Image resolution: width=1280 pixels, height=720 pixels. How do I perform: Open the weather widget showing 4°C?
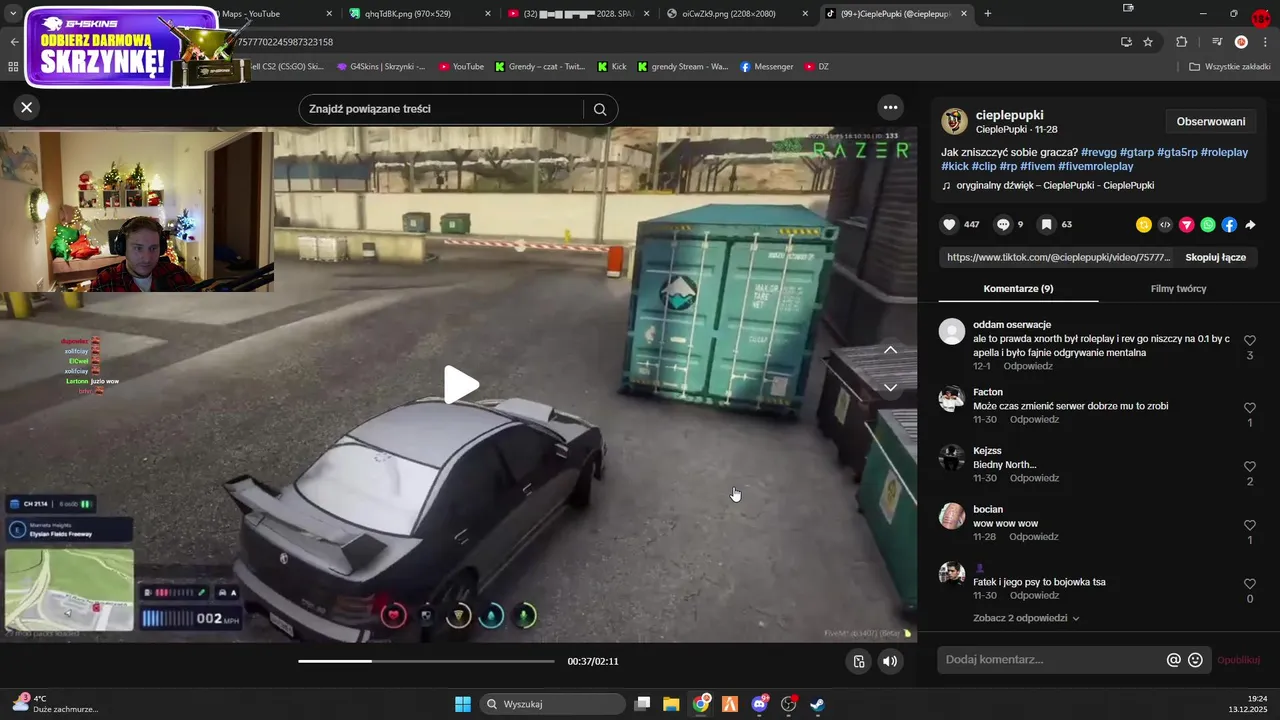[x=55, y=704]
